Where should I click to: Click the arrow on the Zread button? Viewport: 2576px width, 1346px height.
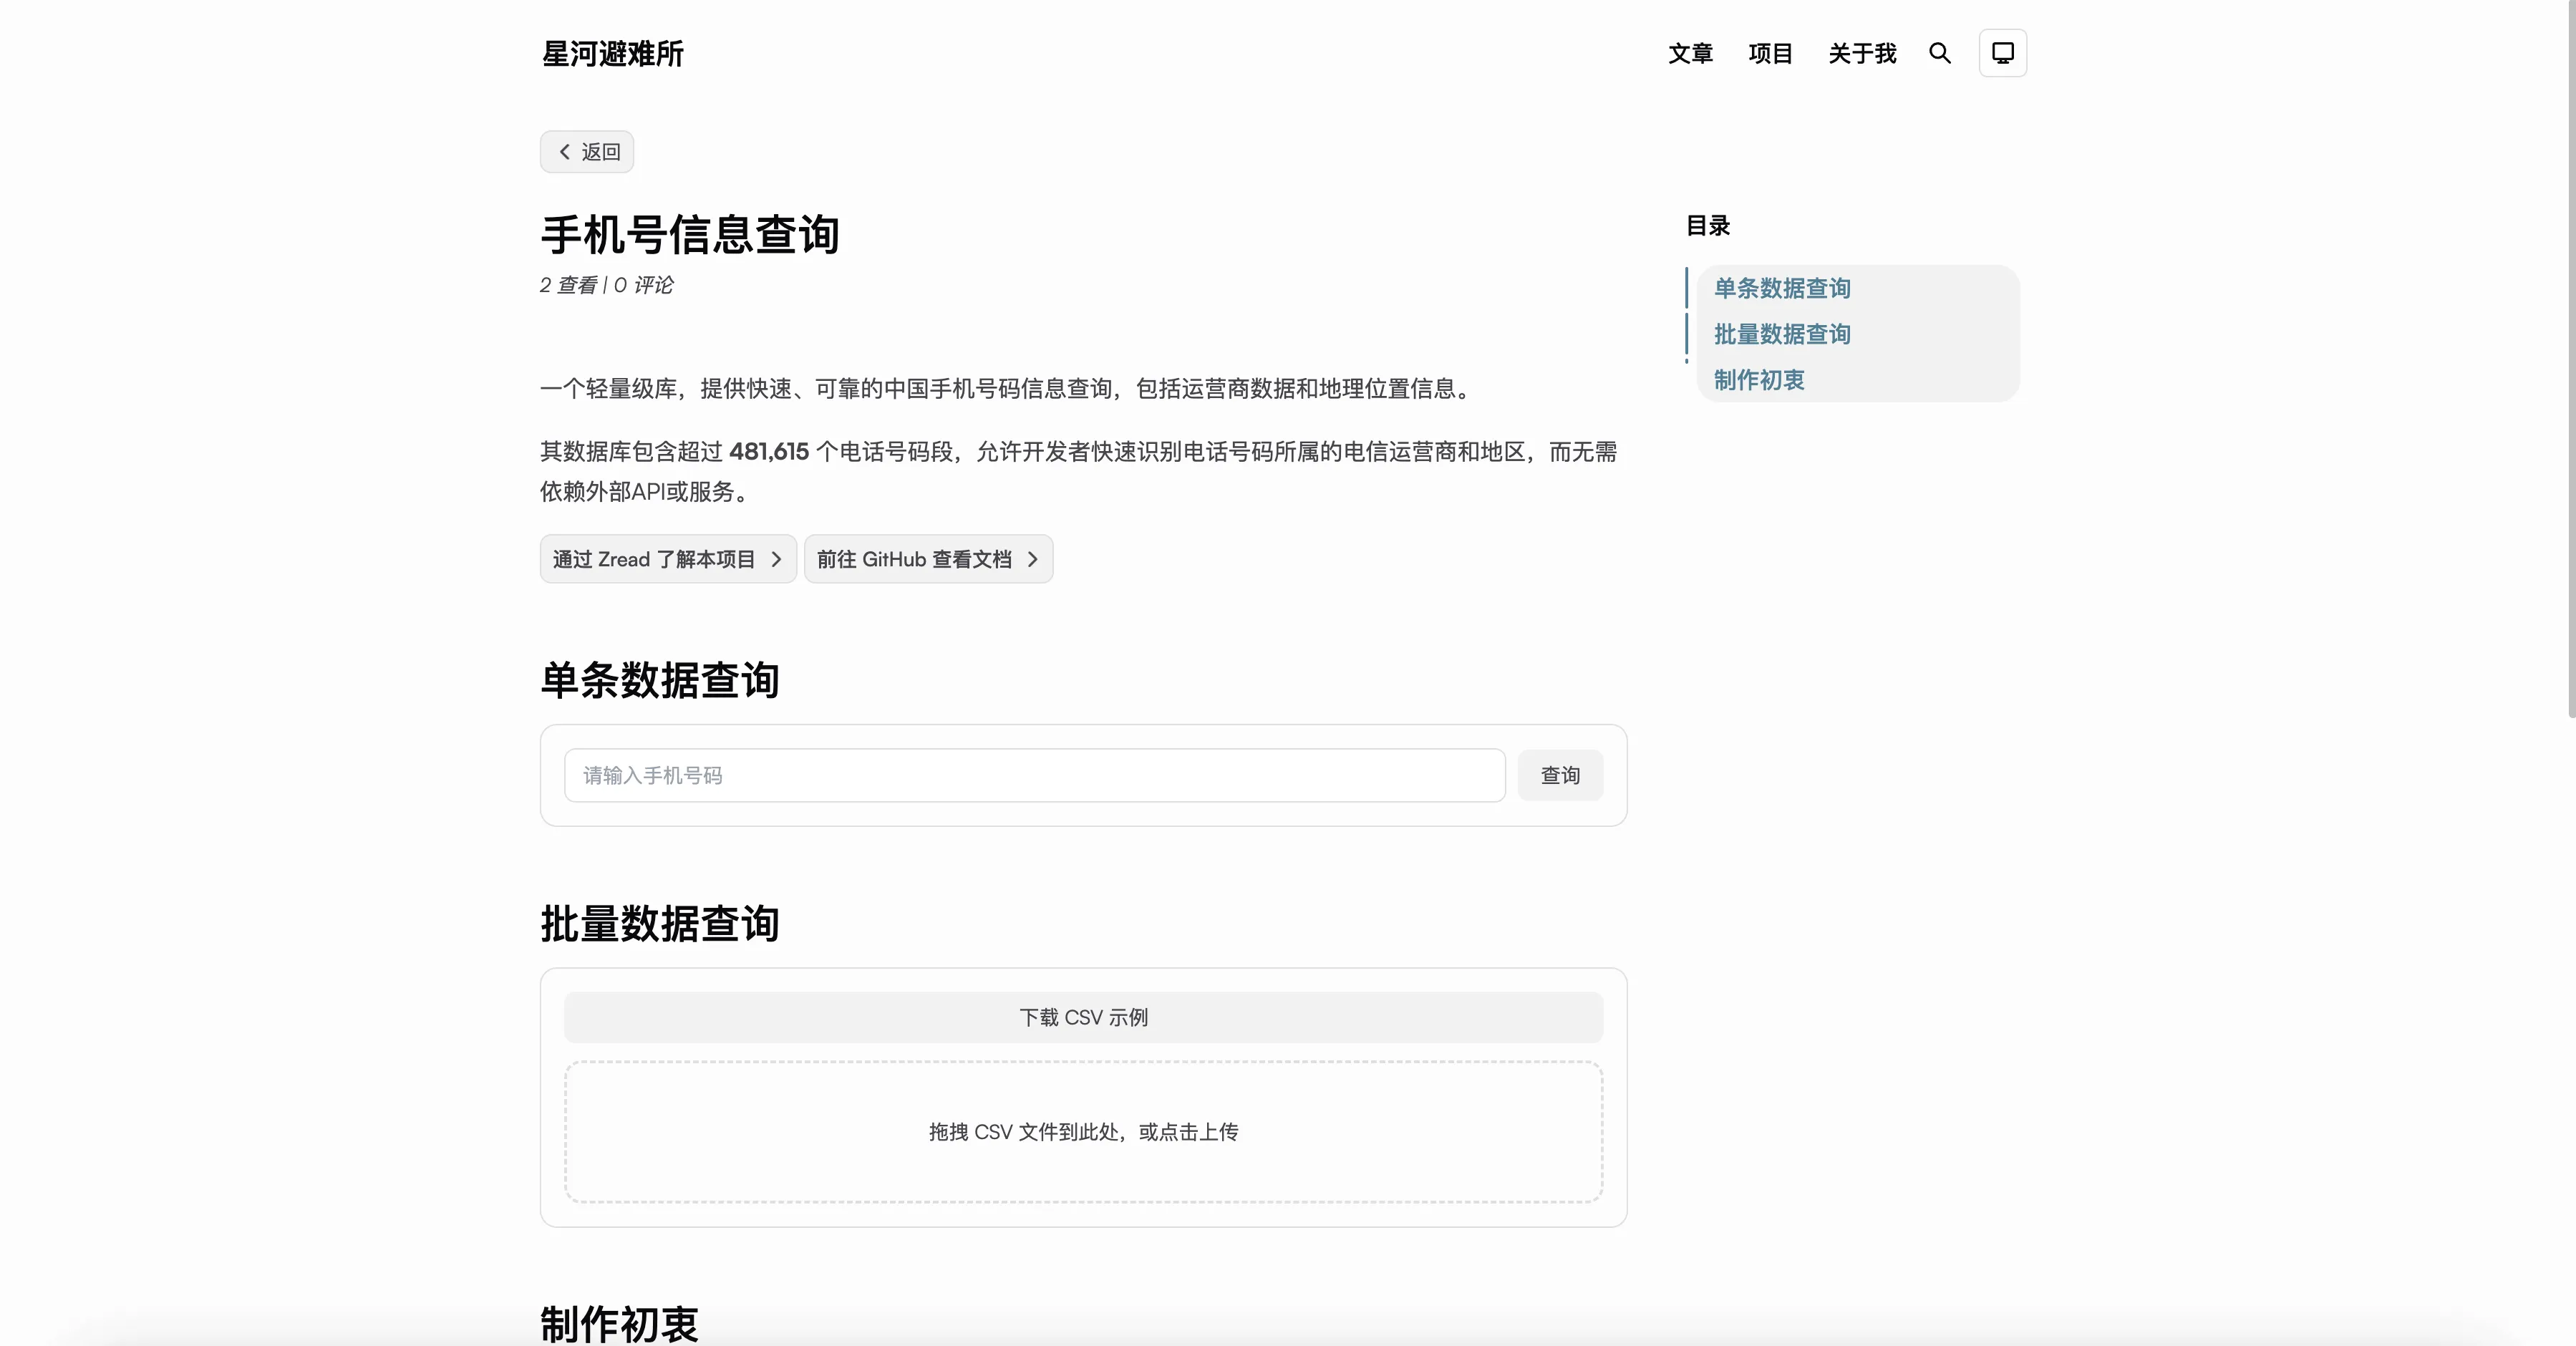point(778,559)
